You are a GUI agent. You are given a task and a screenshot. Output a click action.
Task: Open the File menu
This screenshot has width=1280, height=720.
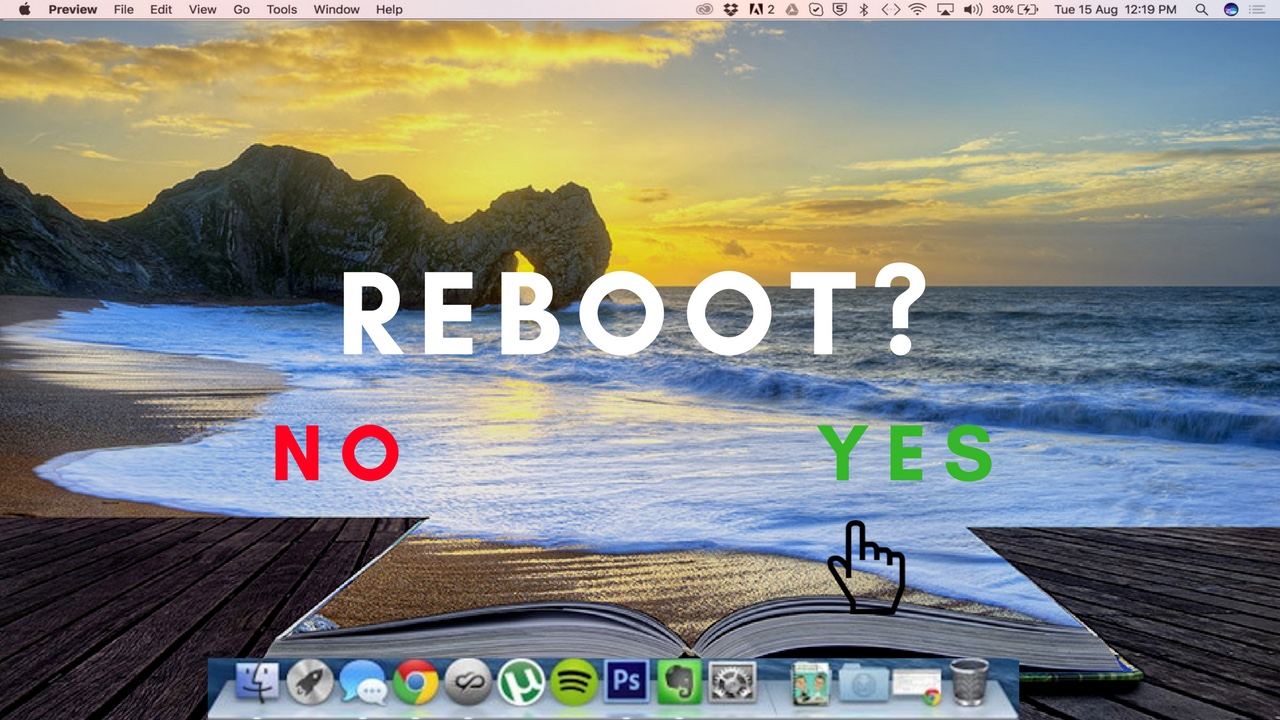click(124, 9)
